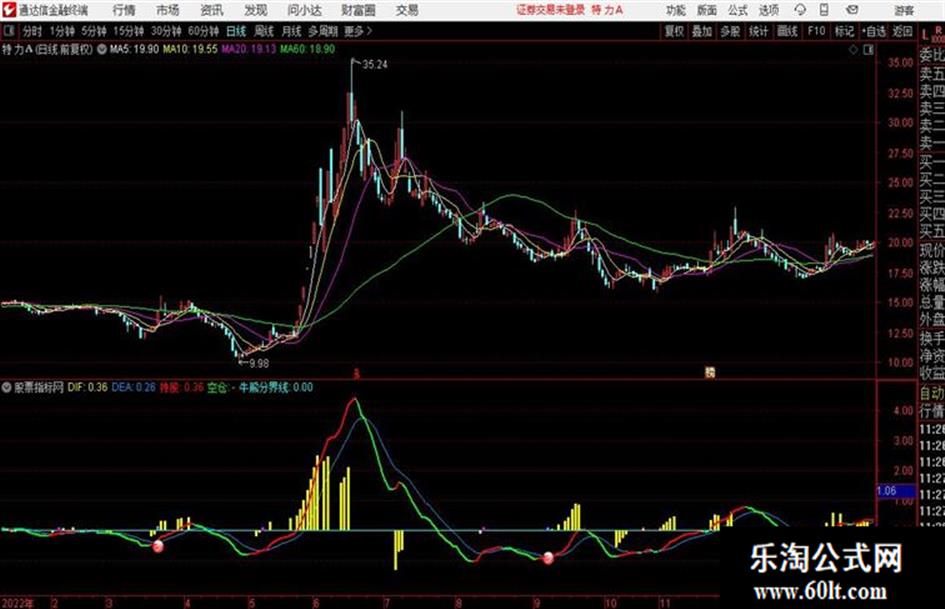The height and width of the screenshot is (609, 945).
Task: Select the 日线 daily period tab
Action: pos(236,31)
